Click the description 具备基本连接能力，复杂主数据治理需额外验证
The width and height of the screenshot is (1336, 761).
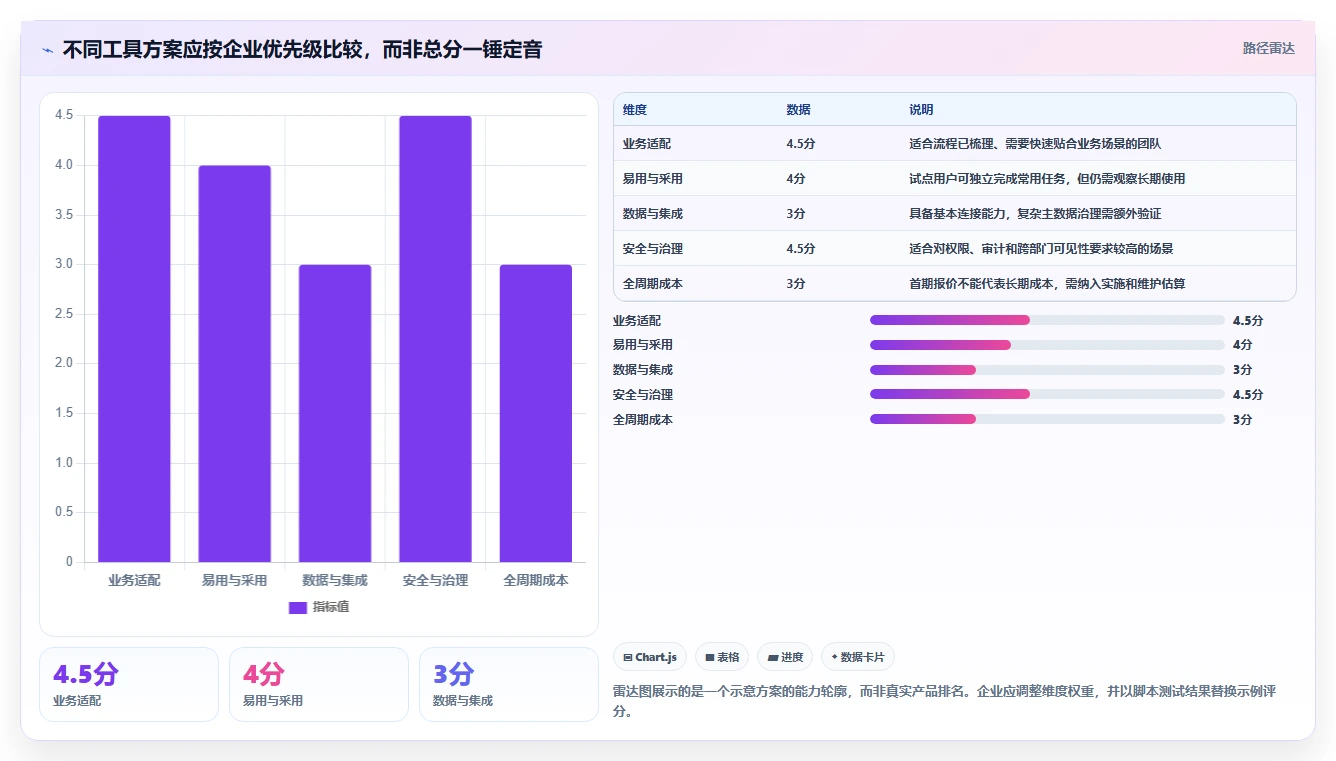point(1035,214)
